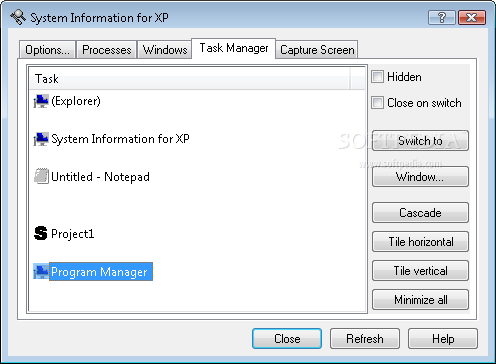Viewport: 496px width, 364px height.
Task: Click the Project1 S-shaped icon
Action: (41, 233)
